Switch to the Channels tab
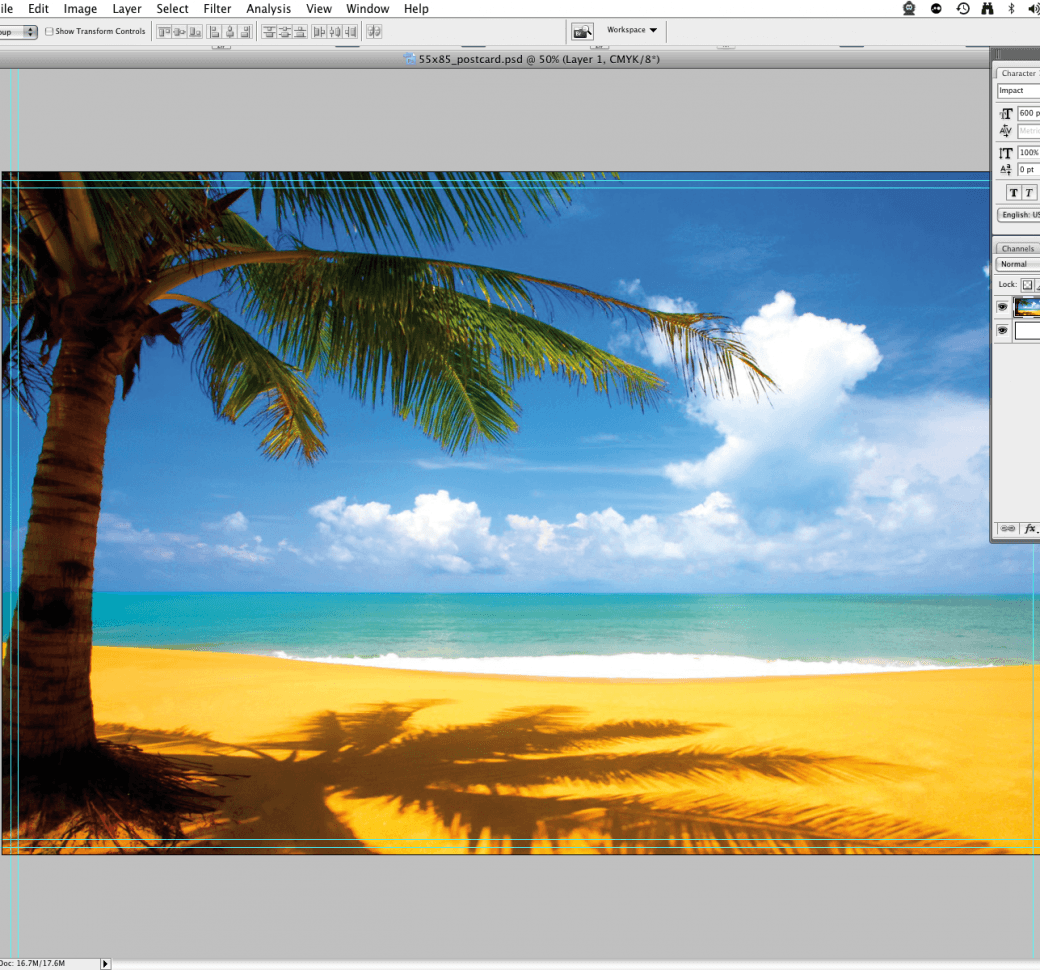This screenshot has height=970, width=1040. (x=1018, y=249)
